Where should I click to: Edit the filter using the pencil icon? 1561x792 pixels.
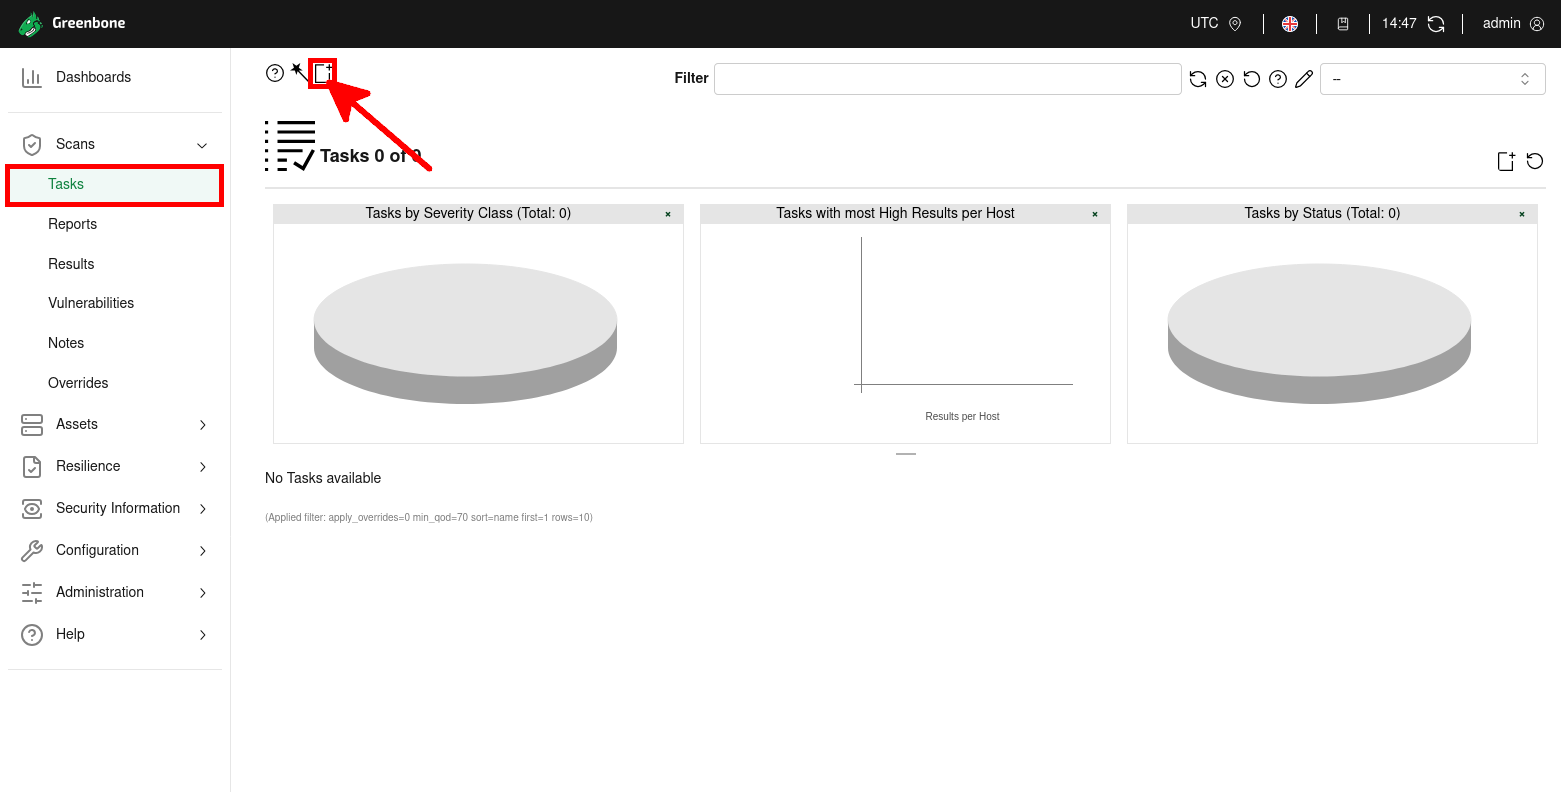[x=1303, y=78]
